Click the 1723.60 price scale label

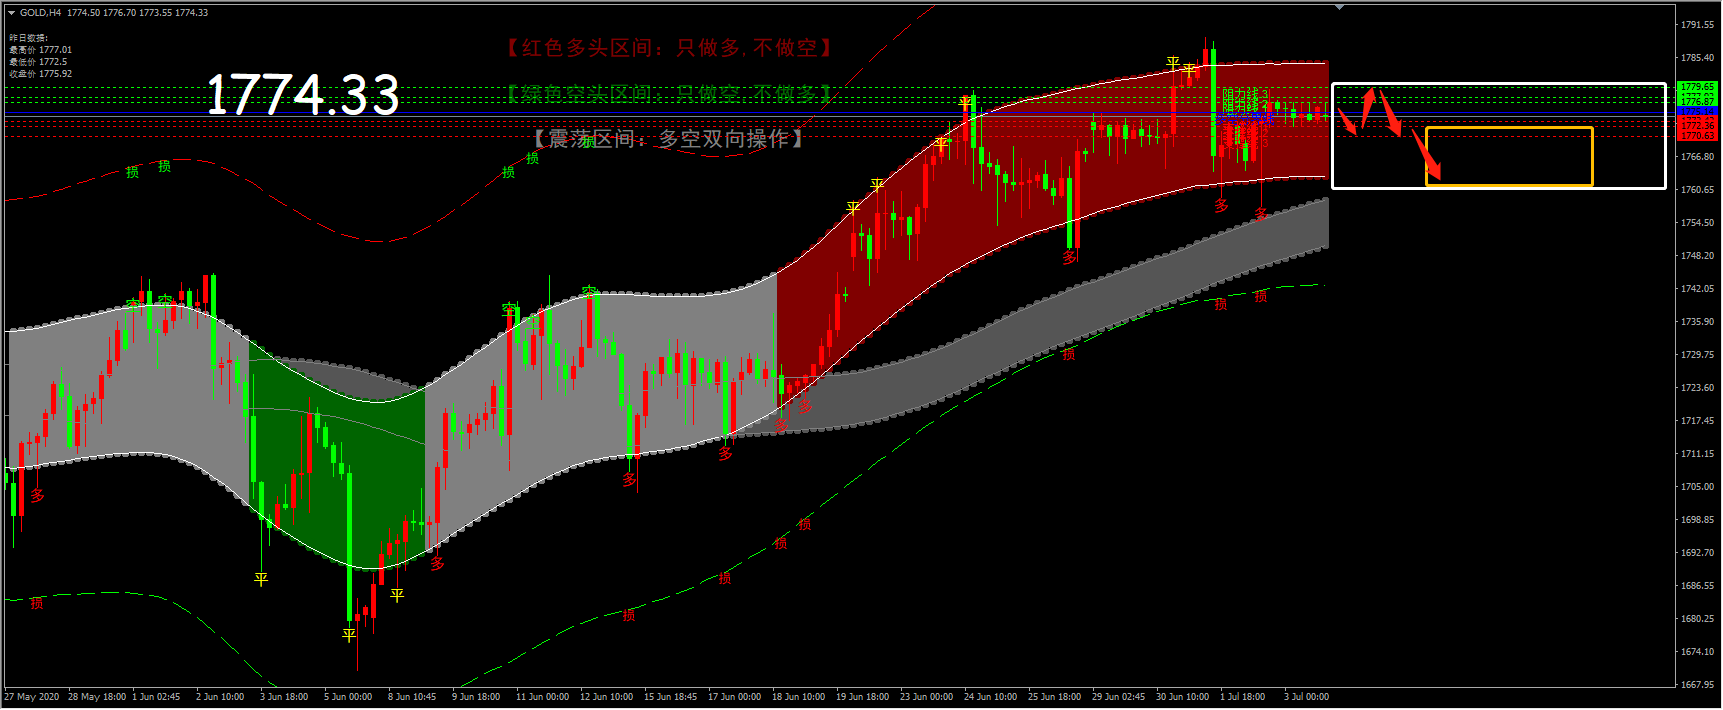click(x=1698, y=388)
